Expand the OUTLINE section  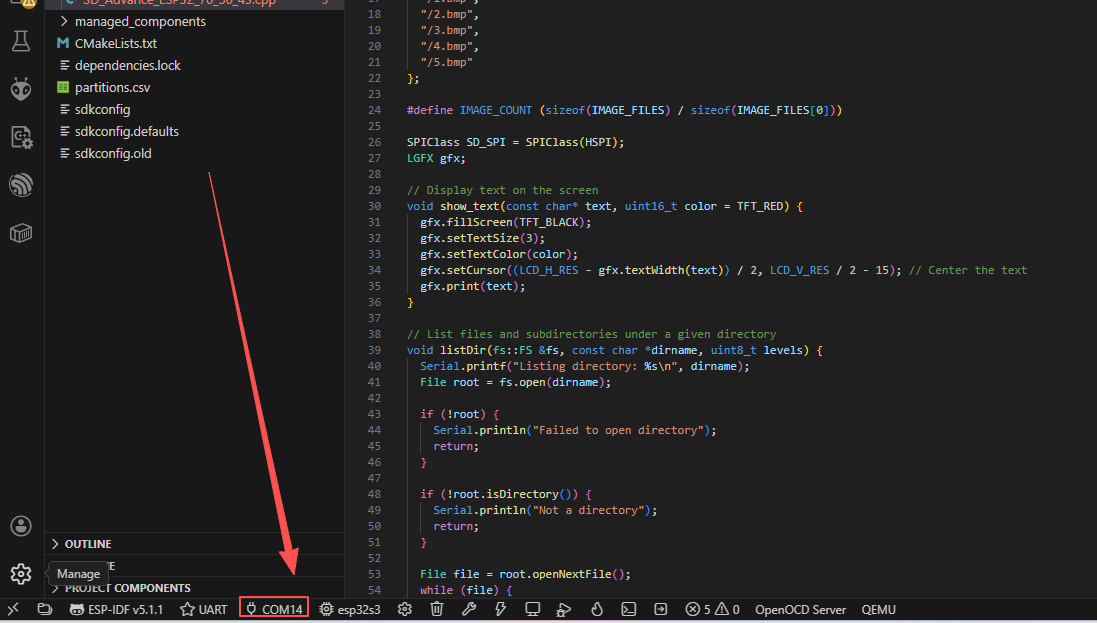88,544
